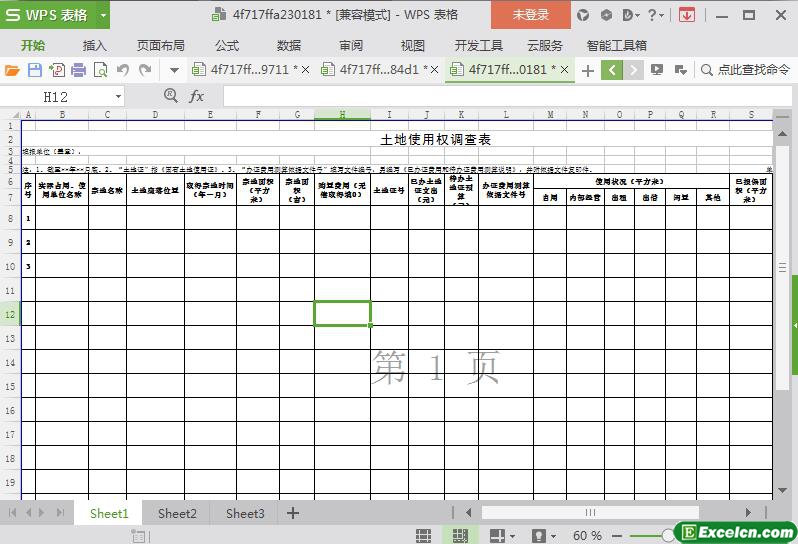798x544 pixels.
Task: Open the 视图 ribbon tab
Action: click(x=413, y=46)
